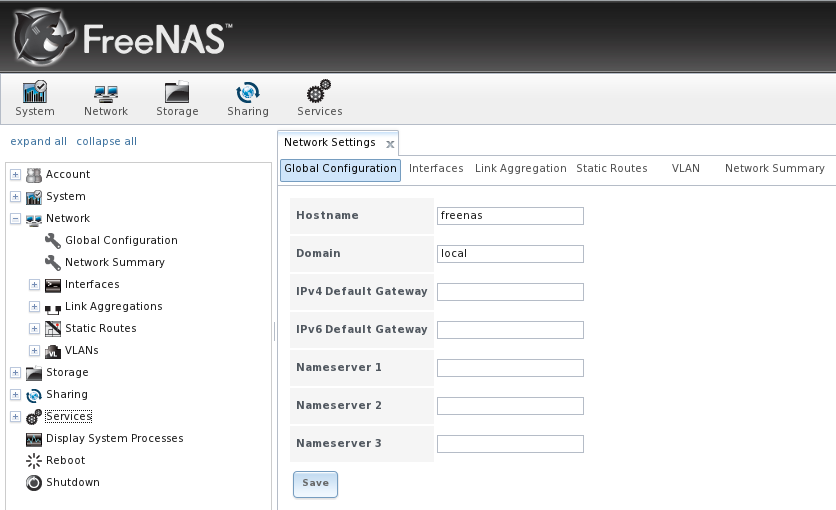Viewport: 836px width, 510px height.
Task: Click the Nameserver 2 field
Action: coord(510,406)
